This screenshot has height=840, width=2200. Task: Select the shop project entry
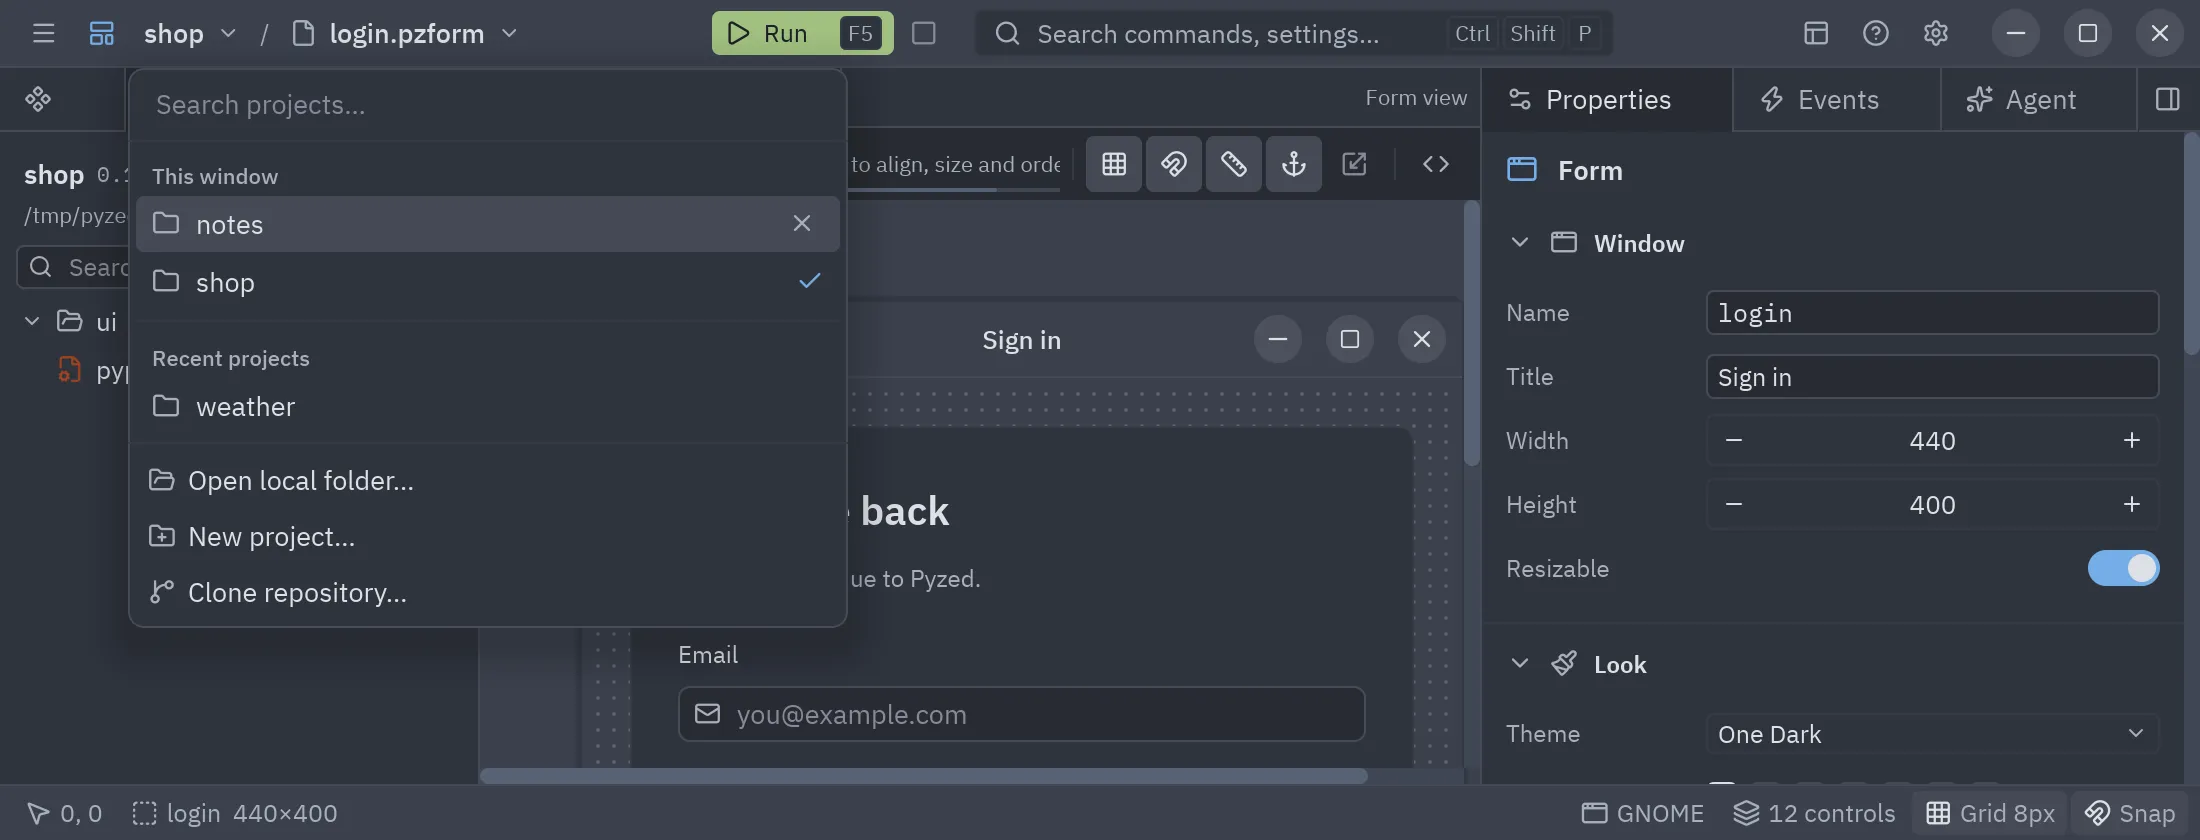[487, 282]
